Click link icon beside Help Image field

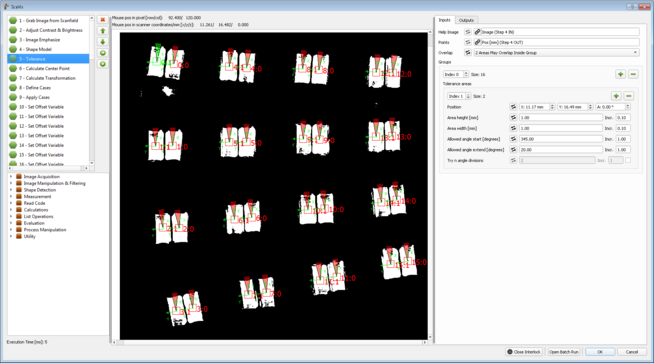pos(478,32)
